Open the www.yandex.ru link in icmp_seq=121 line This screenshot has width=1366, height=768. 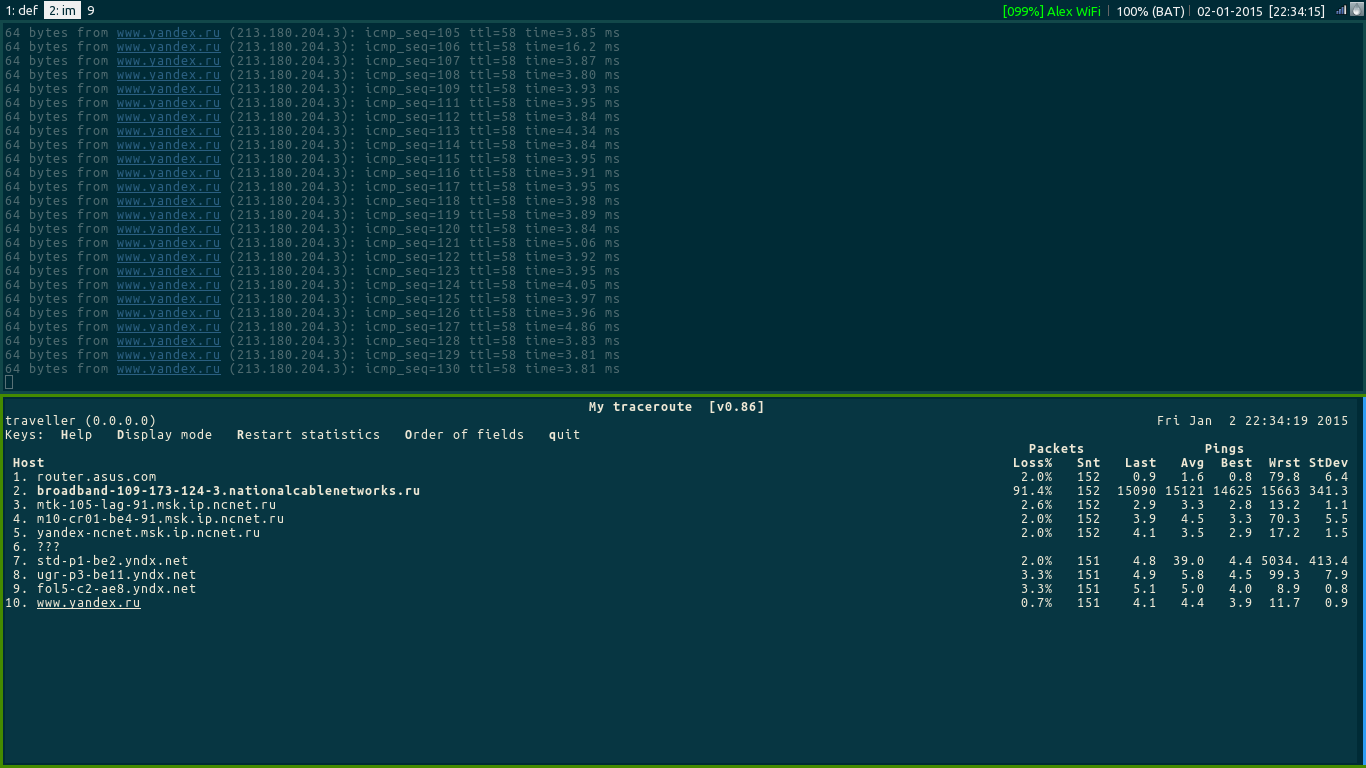click(x=168, y=243)
